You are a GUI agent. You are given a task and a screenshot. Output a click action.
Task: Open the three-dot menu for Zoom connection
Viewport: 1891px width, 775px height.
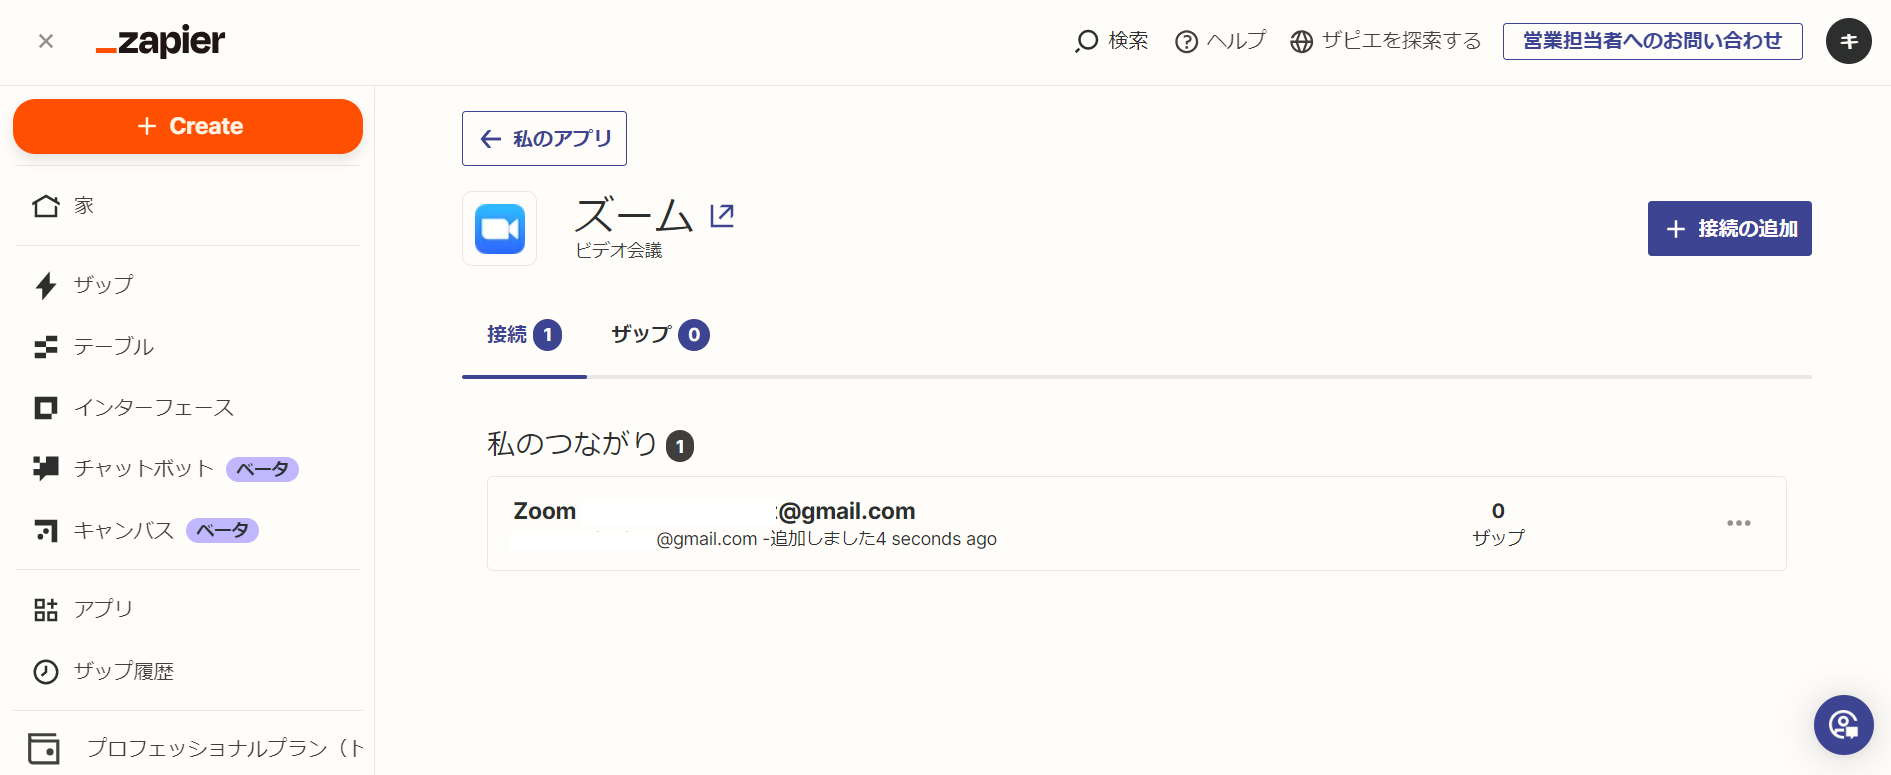point(1738,523)
